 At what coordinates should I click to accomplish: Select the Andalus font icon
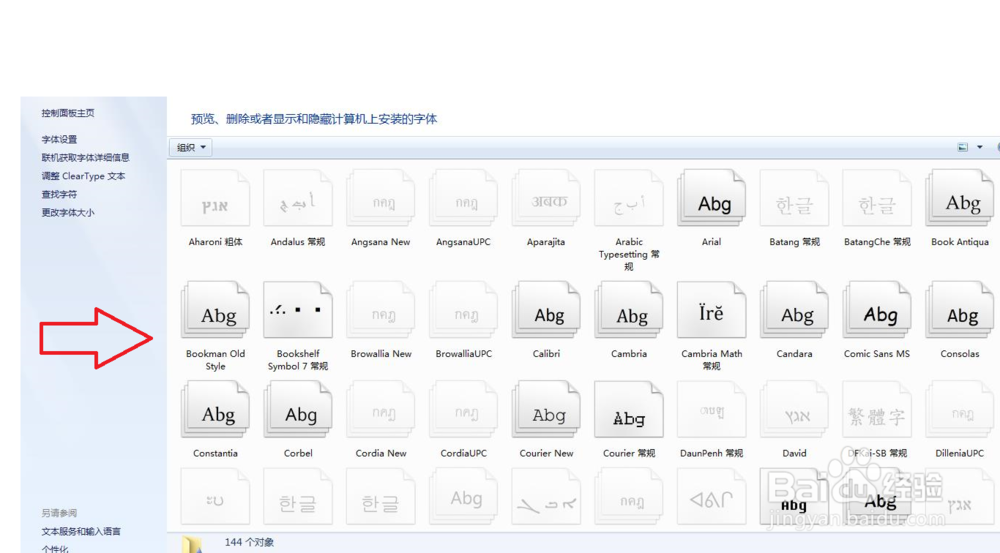[x=298, y=198]
